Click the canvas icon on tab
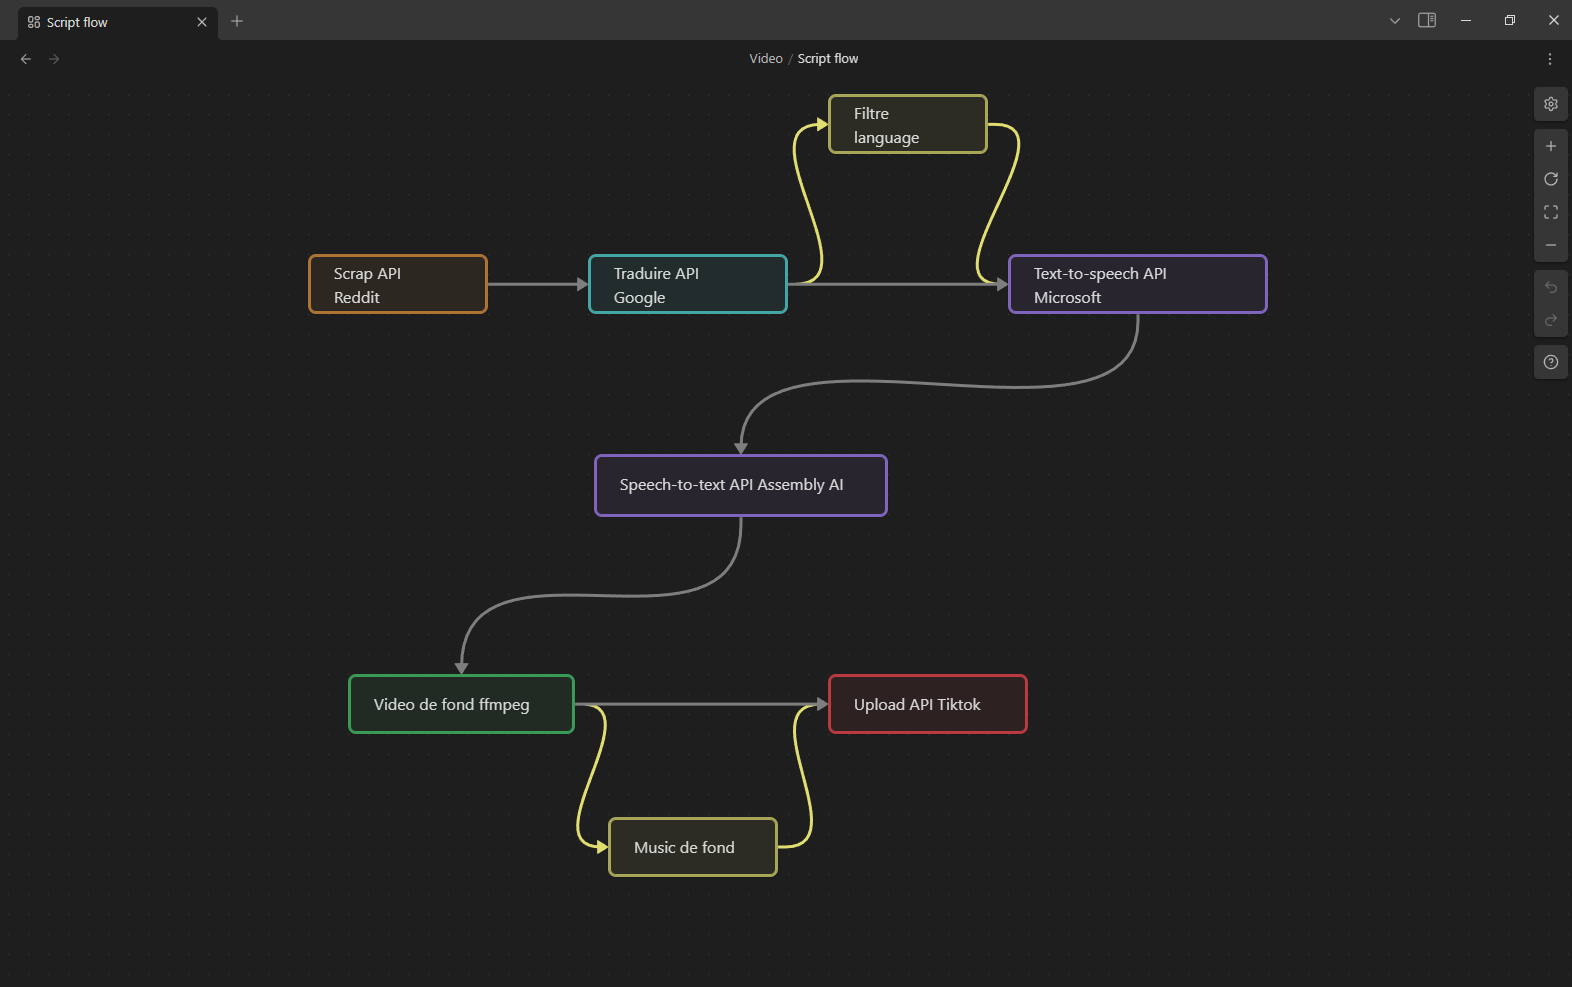 [34, 22]
